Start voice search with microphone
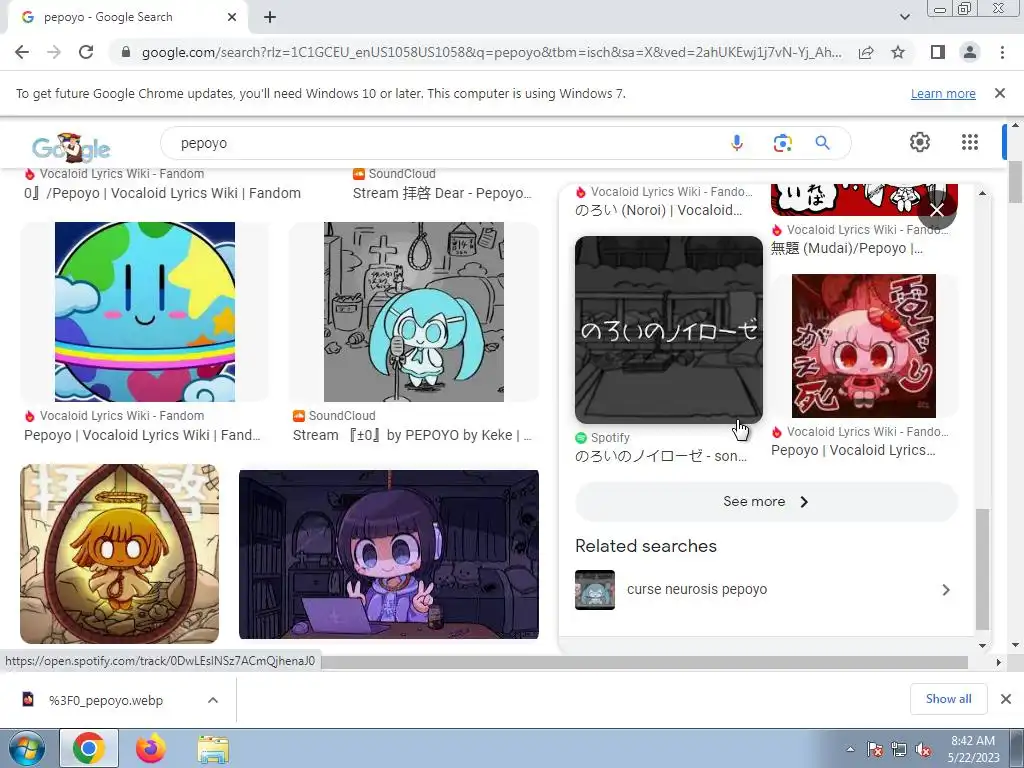The height and width of the screenshot is (768, 1024). 737,143
